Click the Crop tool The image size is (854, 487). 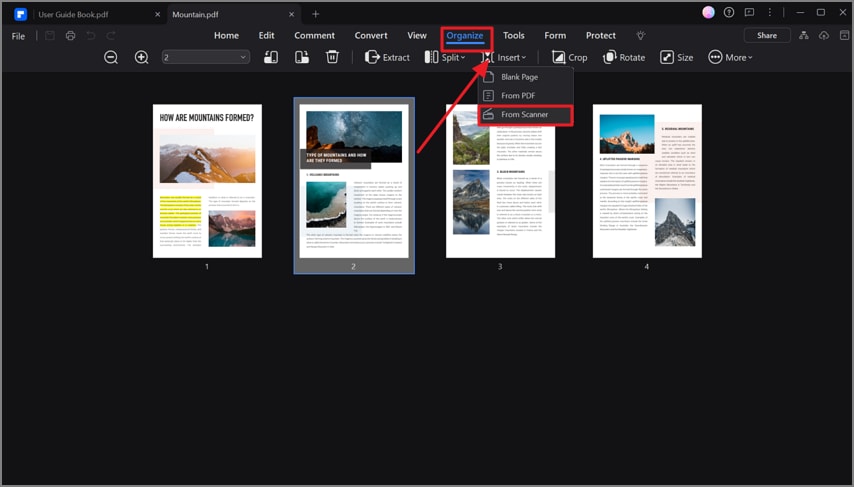coord(570,57)
